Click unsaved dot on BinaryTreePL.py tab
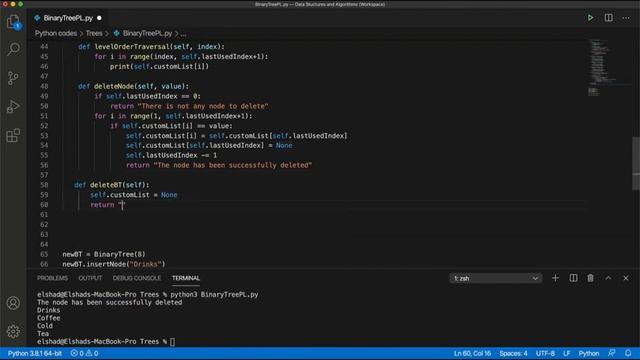The width and height of the screenshot is (640, 360). pos(99,18)
